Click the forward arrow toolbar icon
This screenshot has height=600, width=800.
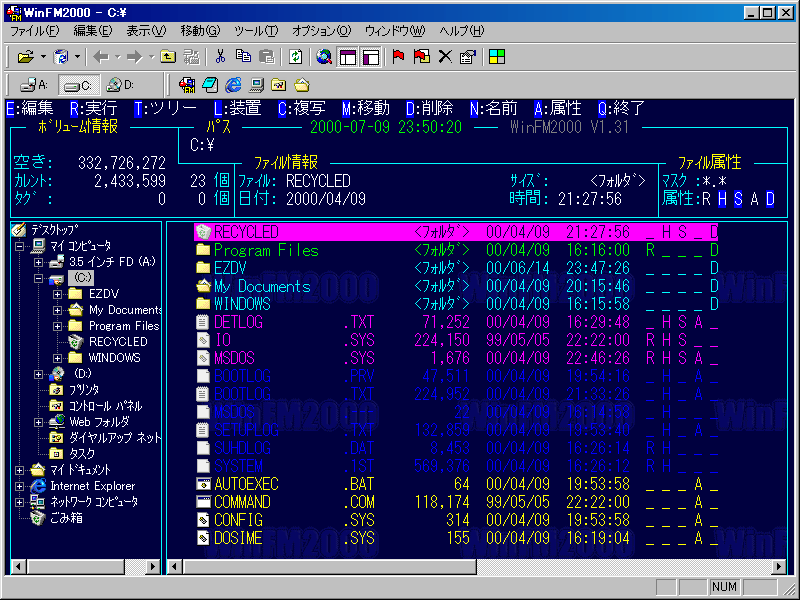[135, 57]
